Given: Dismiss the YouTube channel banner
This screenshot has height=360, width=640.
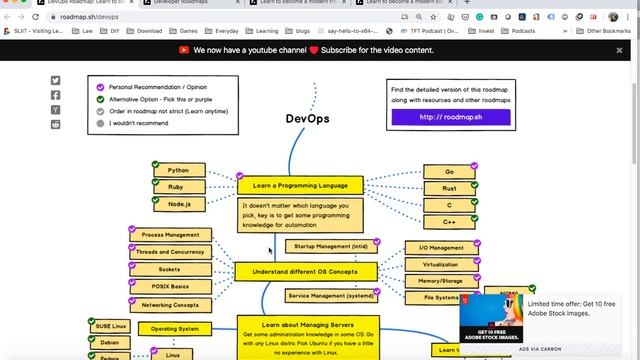Looking at the screenshot, I should pyautogui.click(x=619, y=50).
